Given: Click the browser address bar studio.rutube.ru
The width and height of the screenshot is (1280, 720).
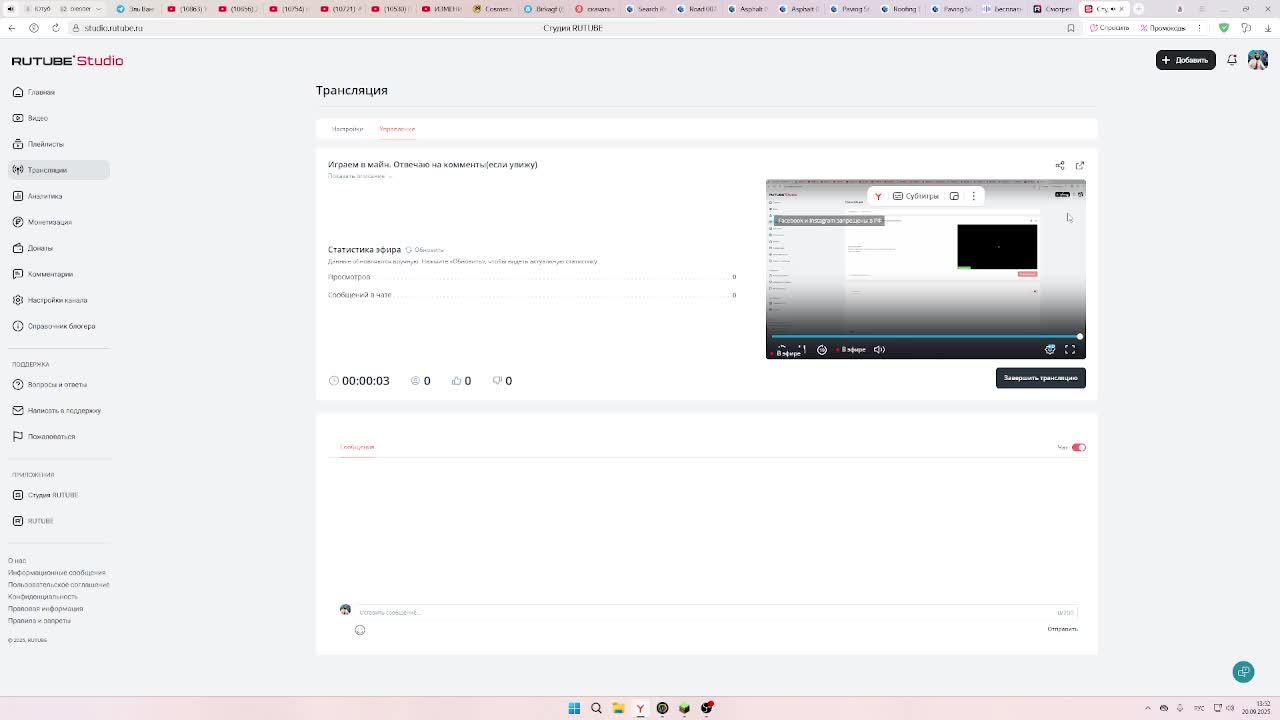Looking at the screenshot, I should pyautogui.click(x=113, y=28).
